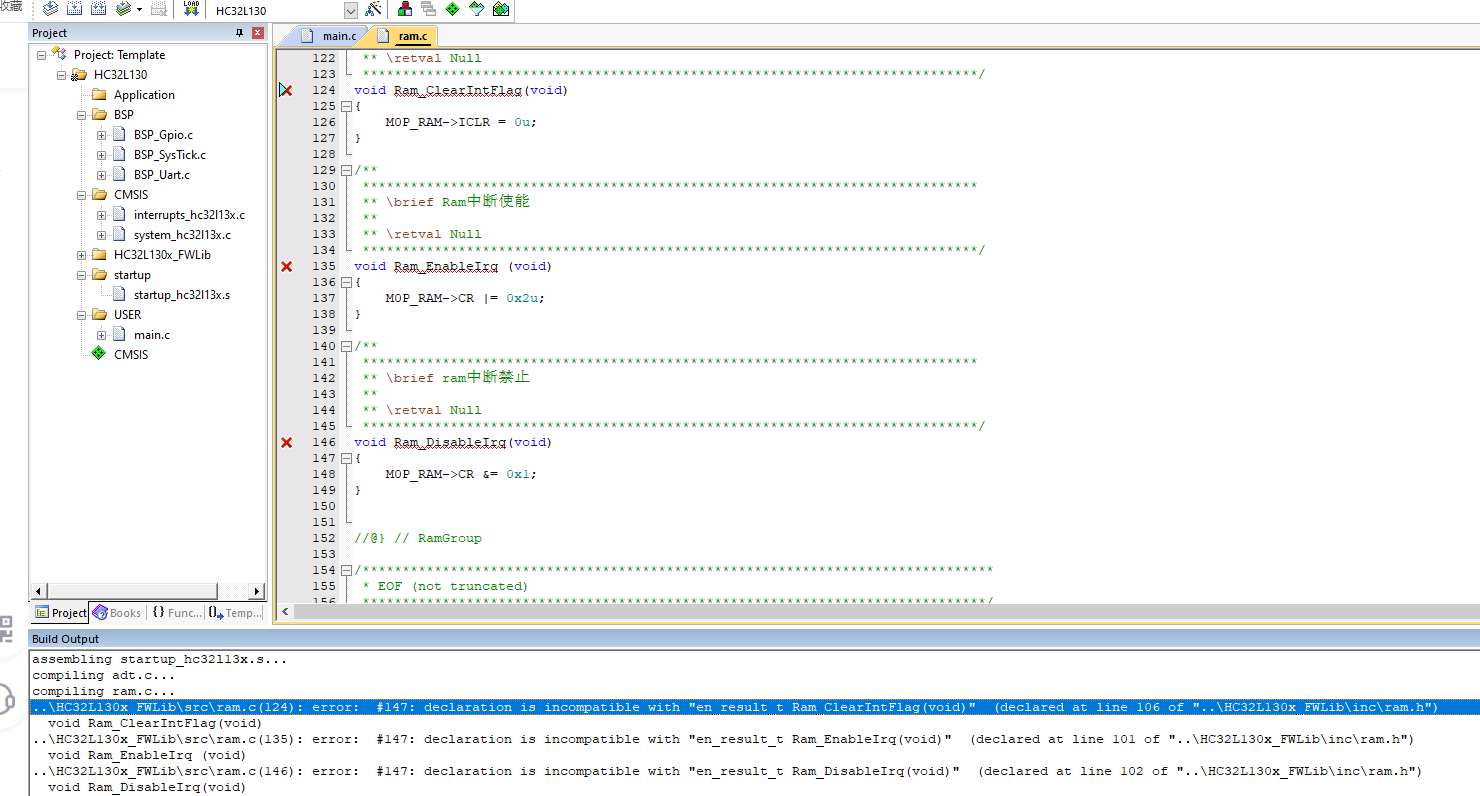Collapse the code fold at line 147
This screenshot has width=1480, height=796.
(x=346, y=458)
